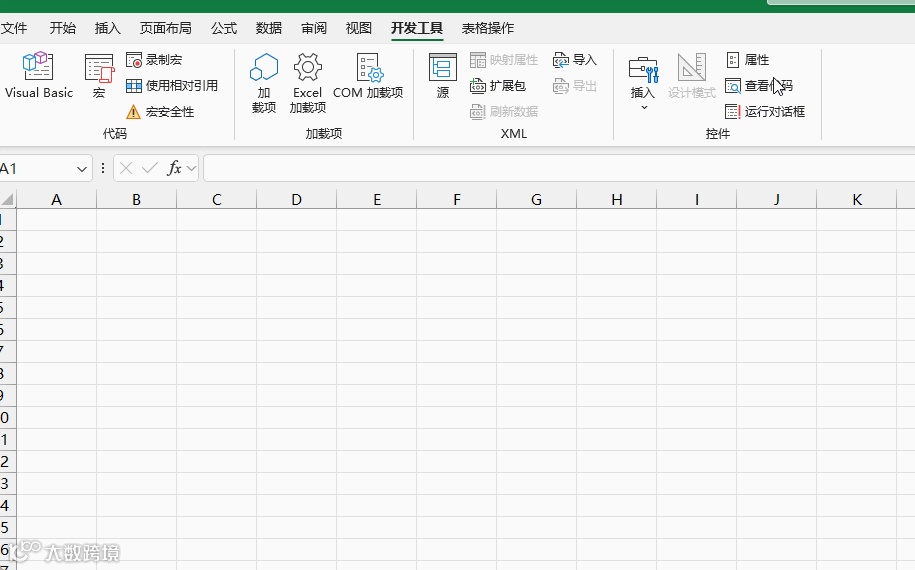Switch to the 表格操作 tab
Image resolution: width=915 pixels, height=570 pixels.
coord(488,28)
